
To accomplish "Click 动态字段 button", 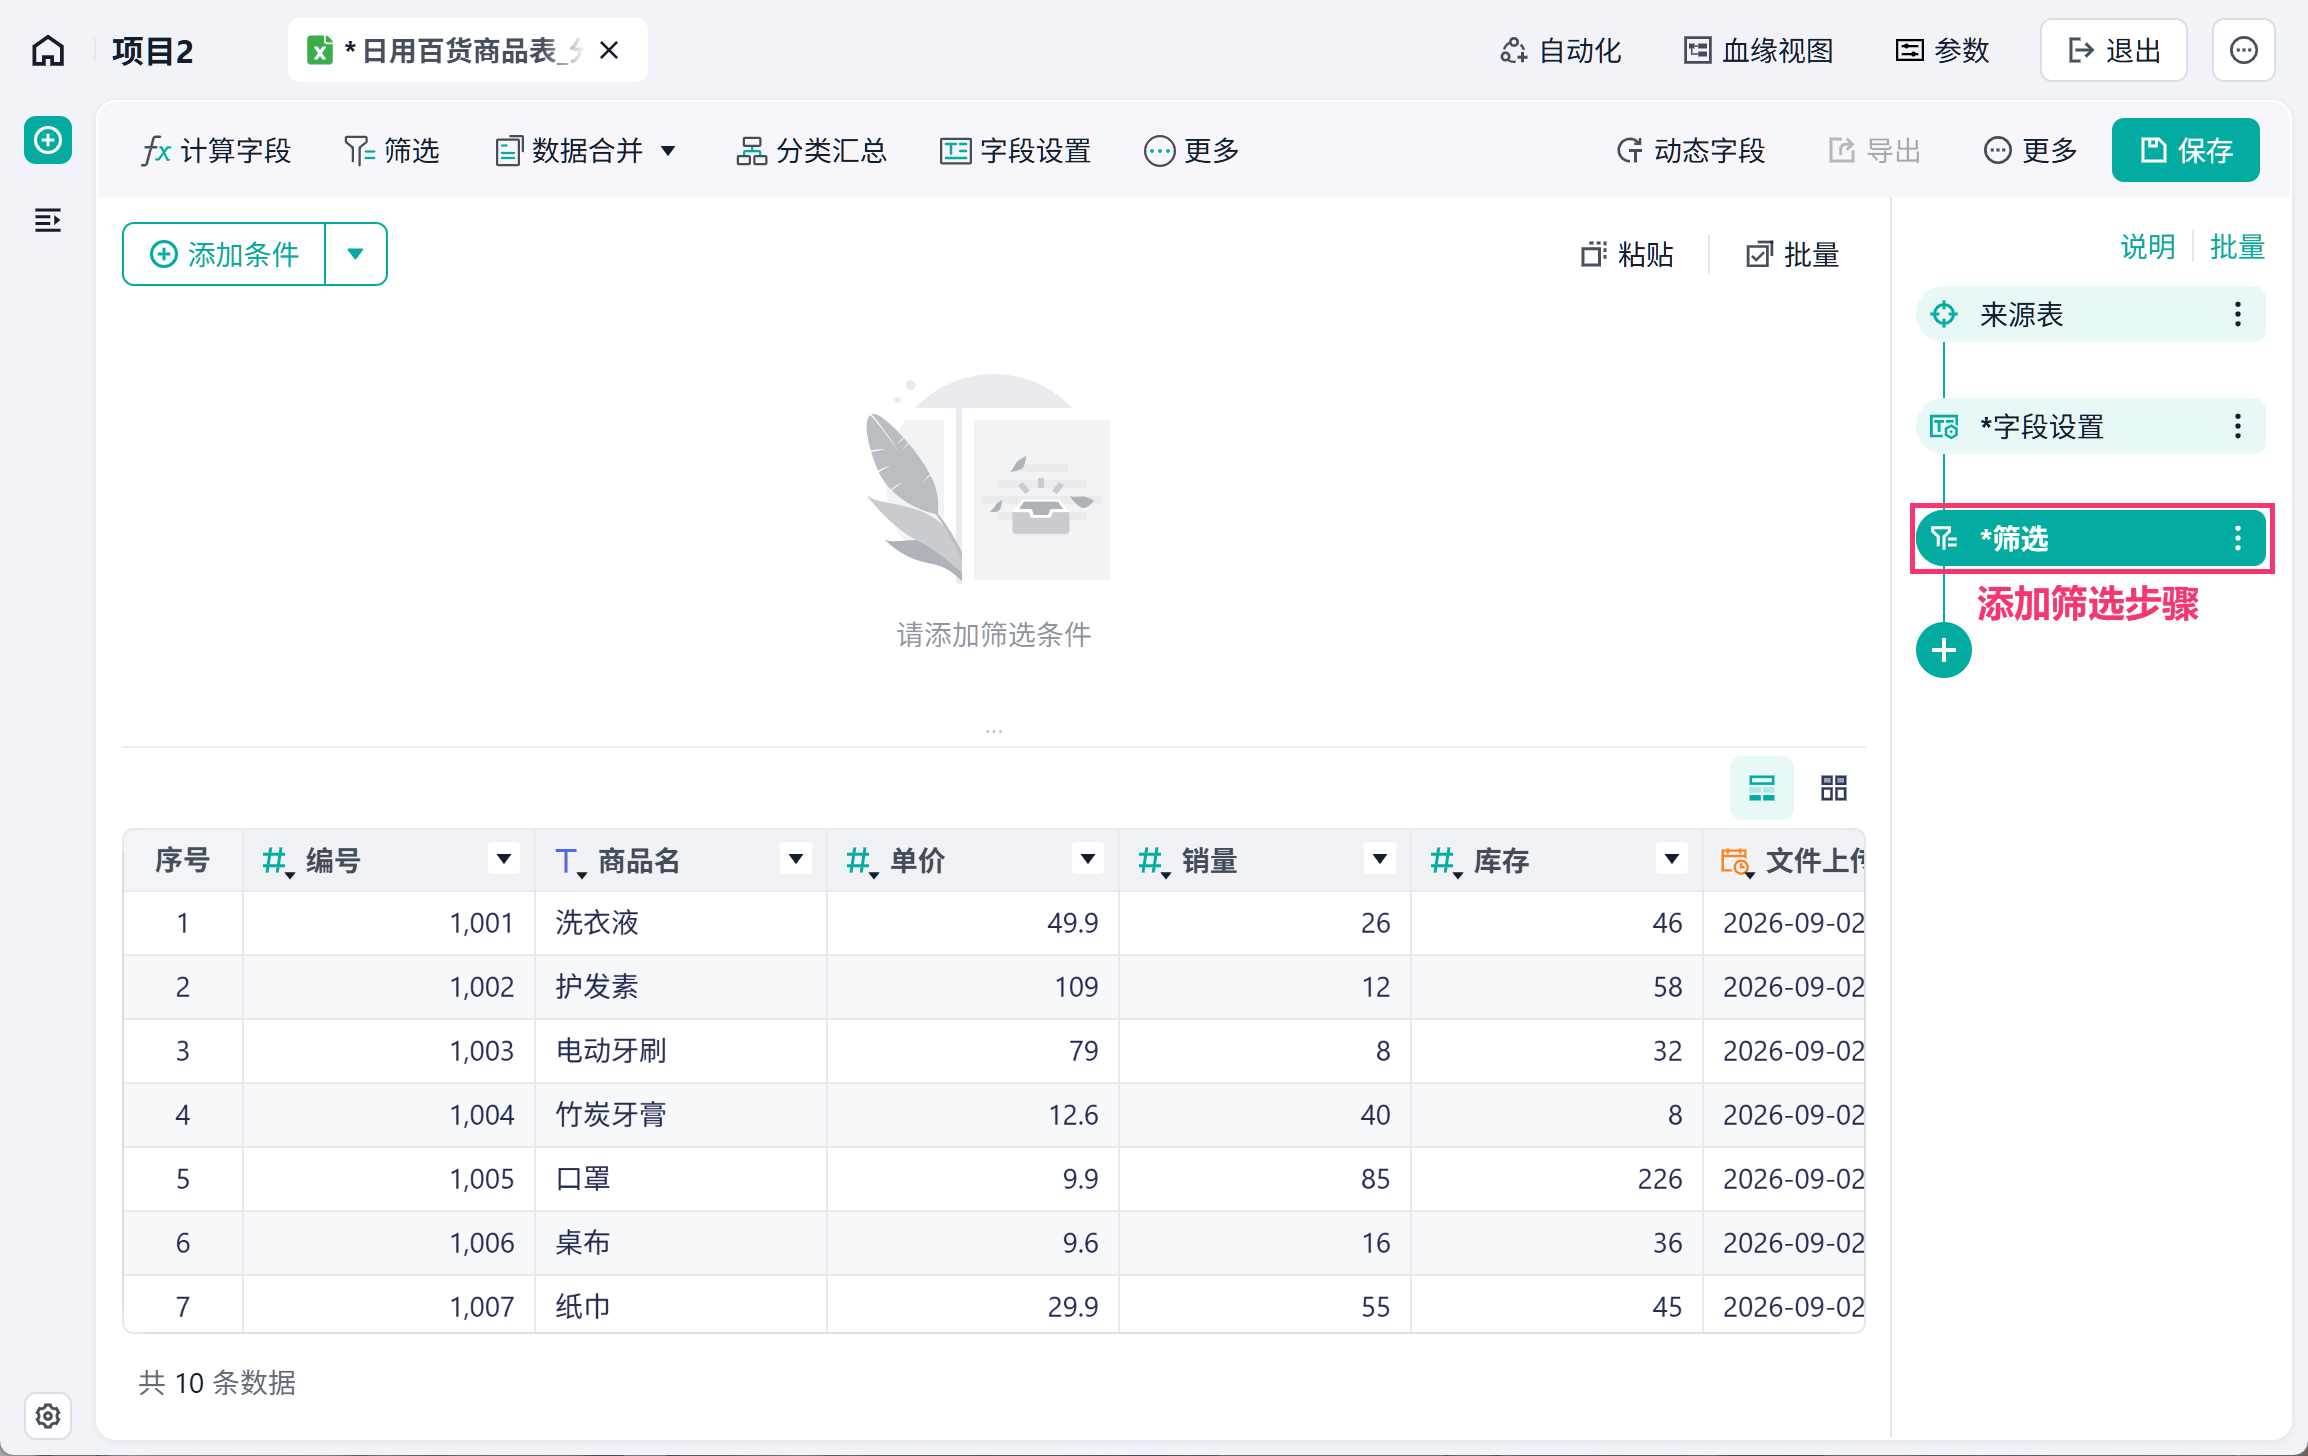I will pyautogui.click(x=1690, y=151).
